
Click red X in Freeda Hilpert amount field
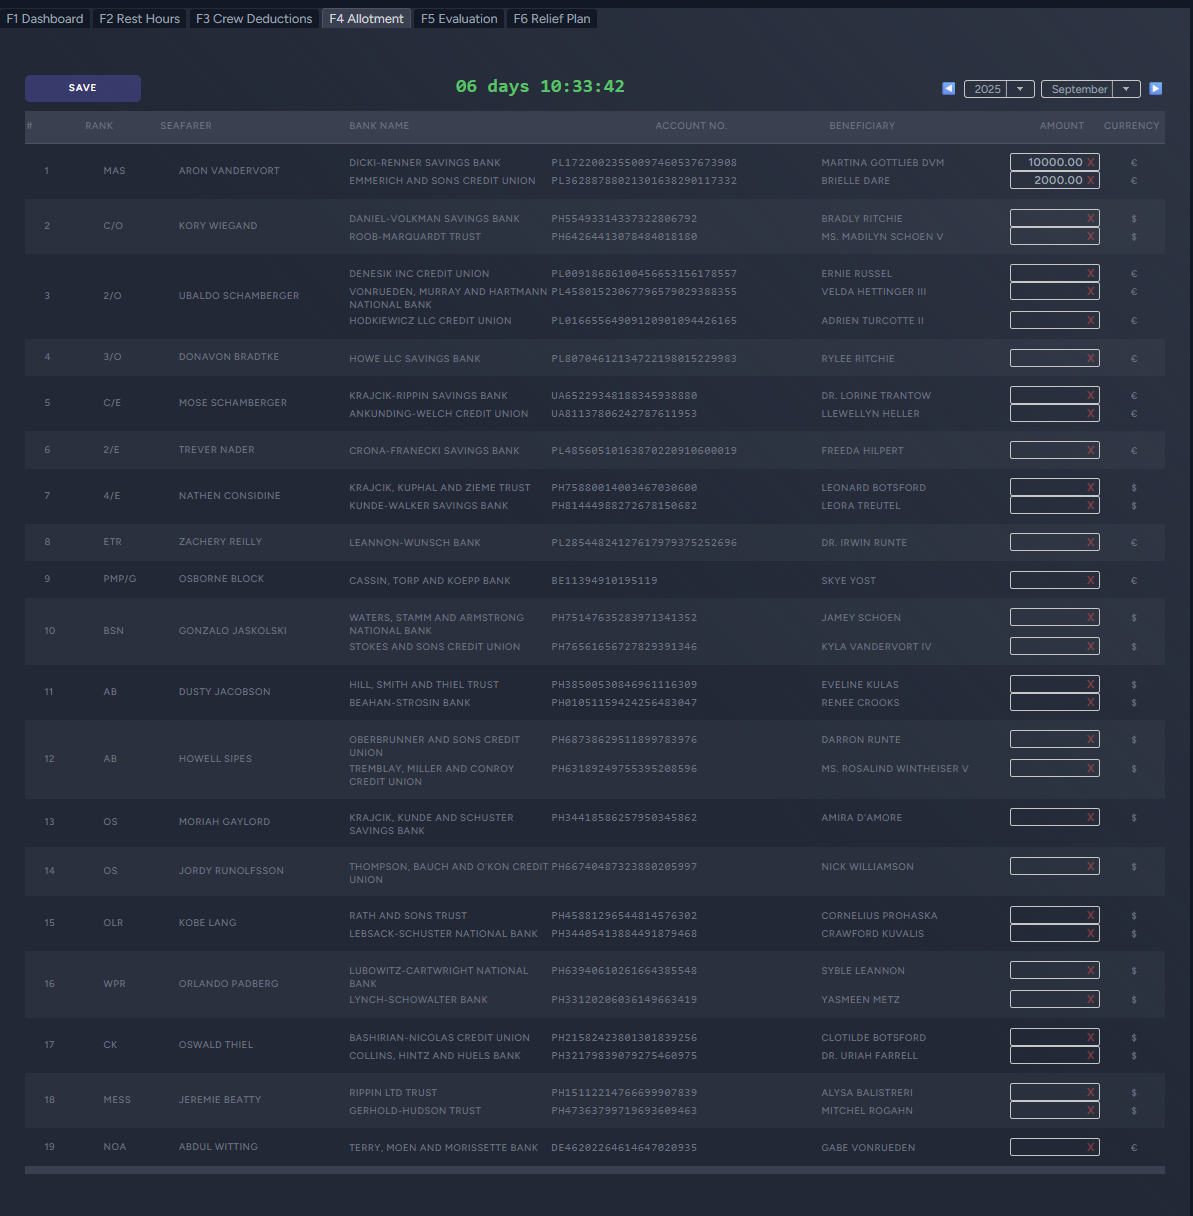click(1090, 450)
